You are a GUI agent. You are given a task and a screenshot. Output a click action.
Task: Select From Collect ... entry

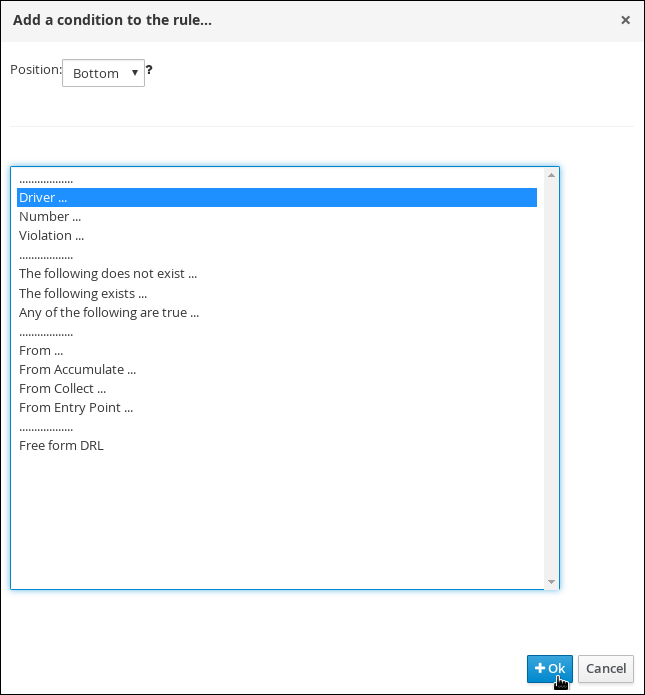[62, 389]
